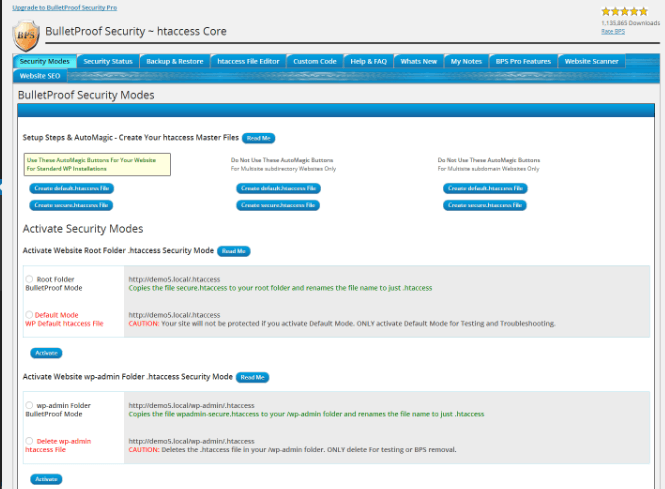The width and height of the screenshot is (665, 489).
Task: Open the BPS Pro Features tab
Action: click(x=523, y=61)
